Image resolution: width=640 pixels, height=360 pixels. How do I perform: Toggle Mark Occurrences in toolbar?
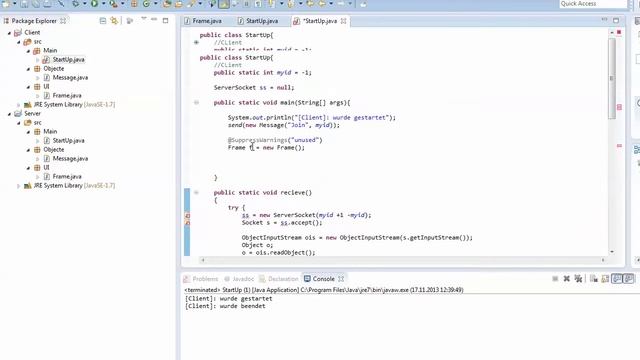click(x=224, y=4)
